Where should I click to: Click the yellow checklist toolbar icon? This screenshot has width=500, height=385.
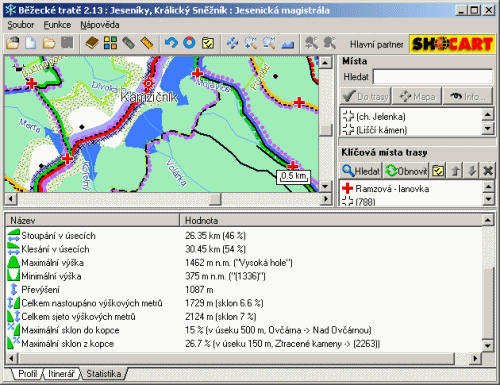pyautogui.click(x=208, y=43)
